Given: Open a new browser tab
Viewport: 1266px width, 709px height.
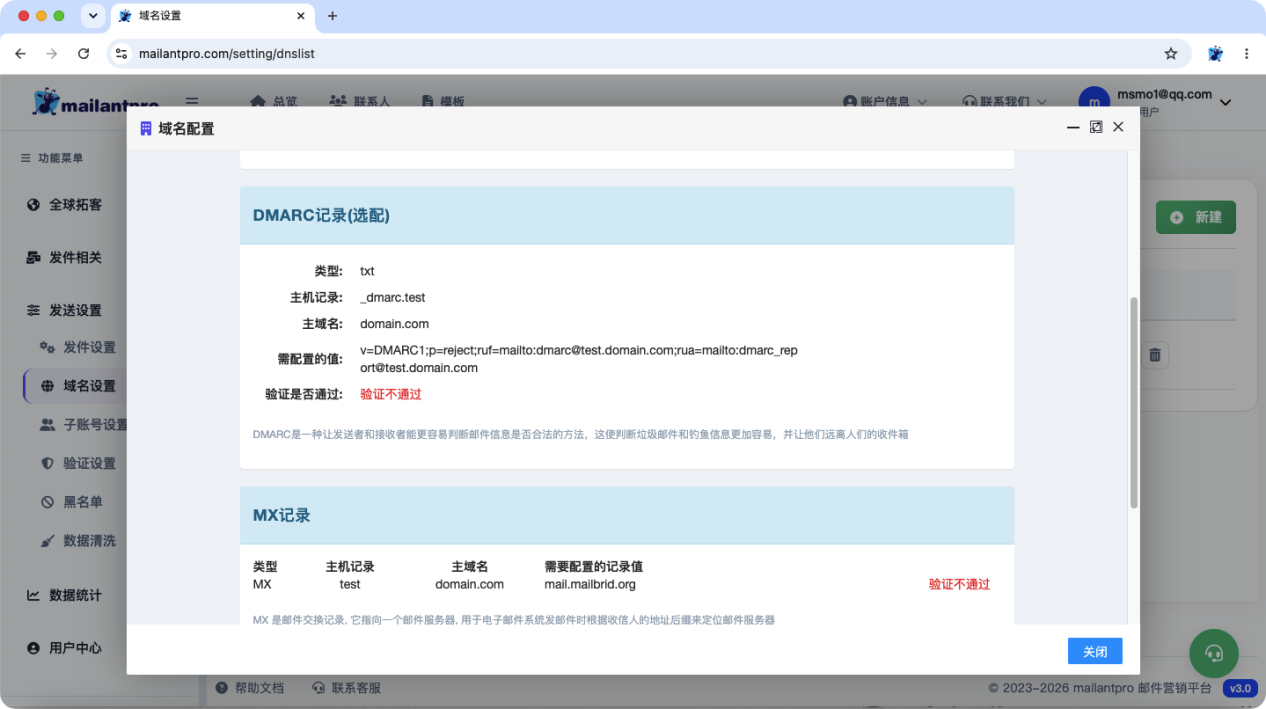Looking at the screenshot, I should (x=333, y=16).
